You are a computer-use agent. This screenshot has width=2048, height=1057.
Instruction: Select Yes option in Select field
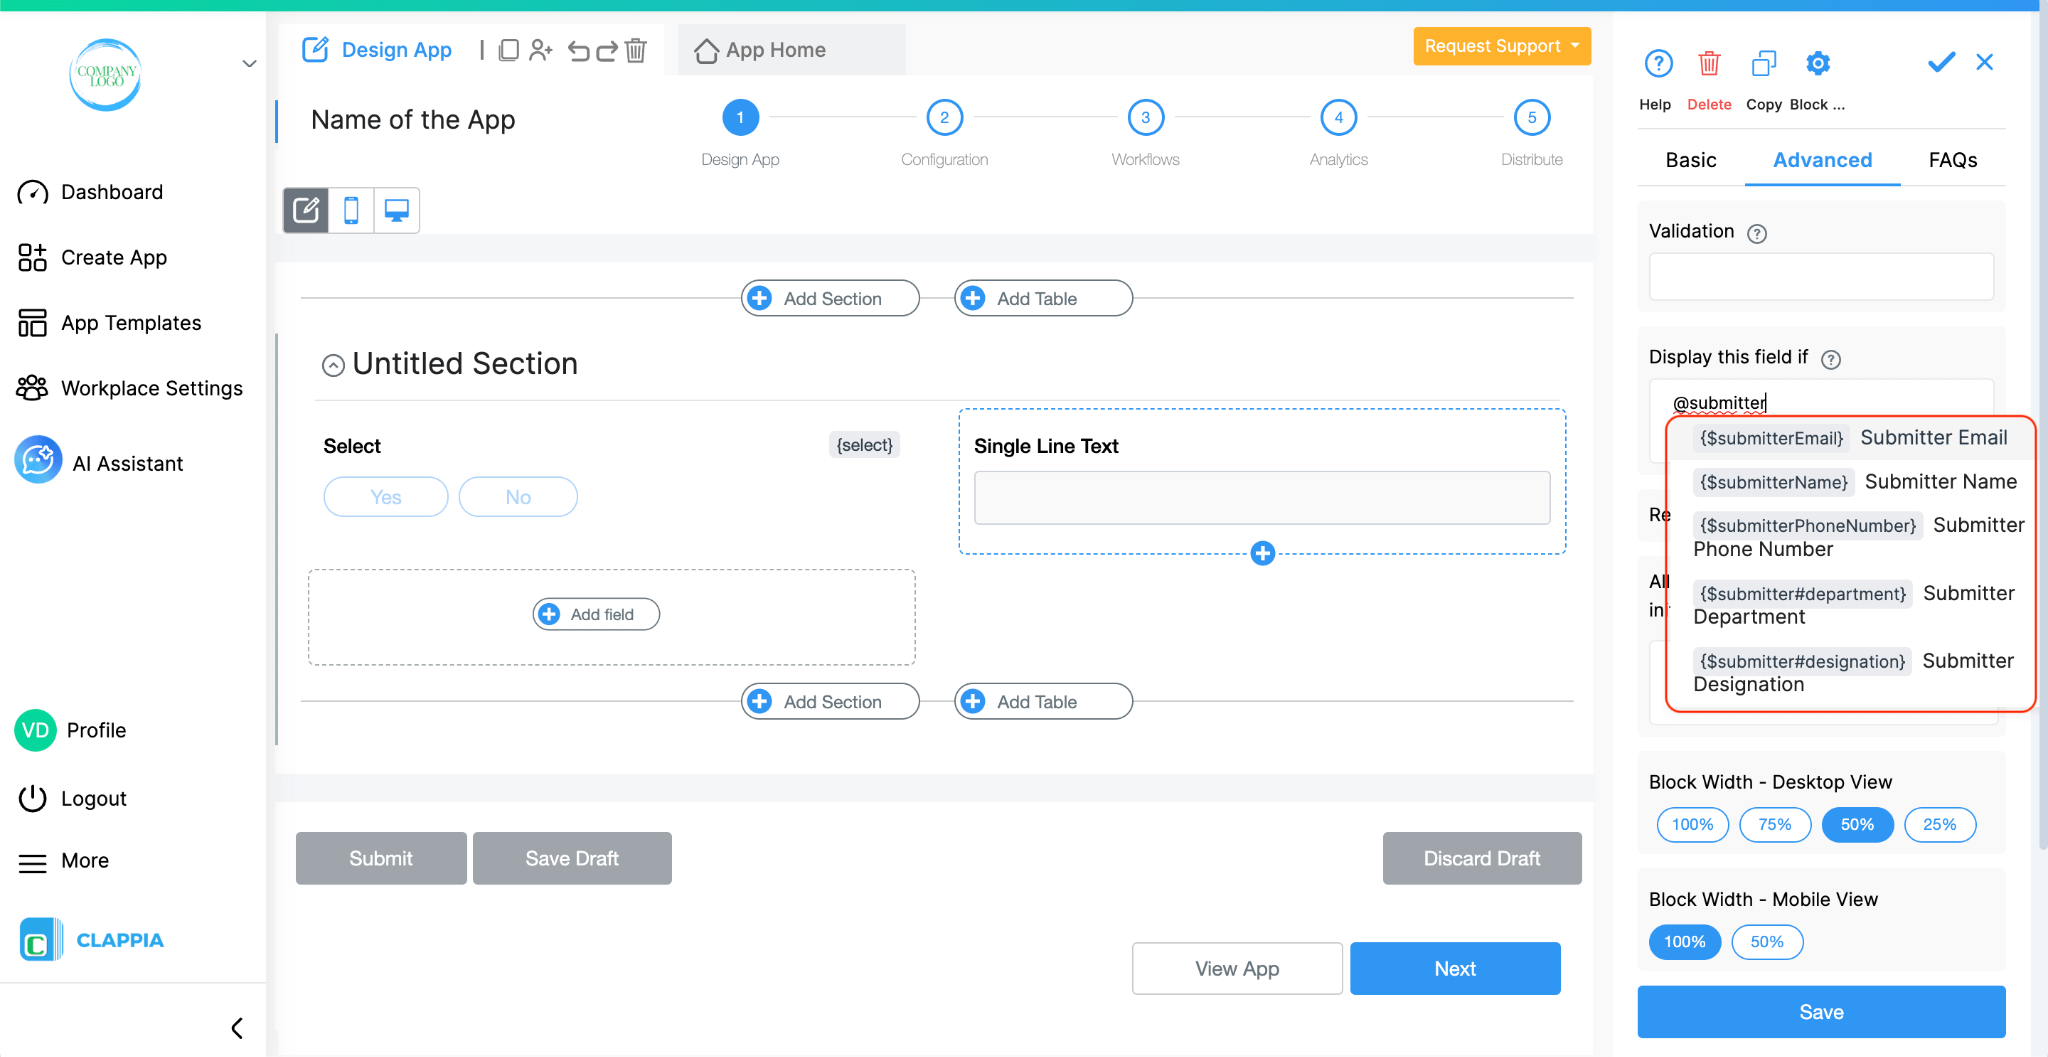pos(386,497)
